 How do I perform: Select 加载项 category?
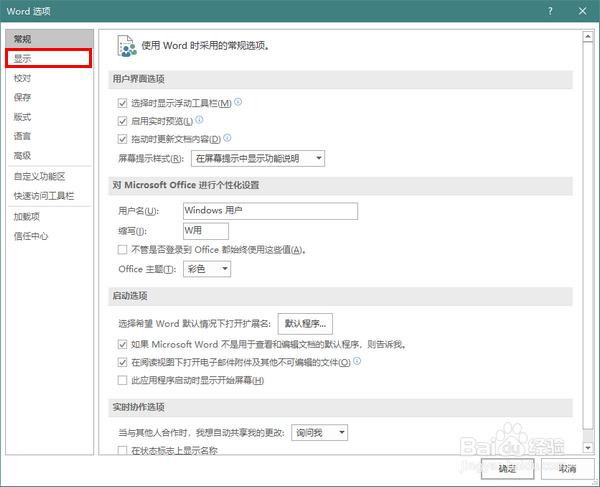point(49,217)
